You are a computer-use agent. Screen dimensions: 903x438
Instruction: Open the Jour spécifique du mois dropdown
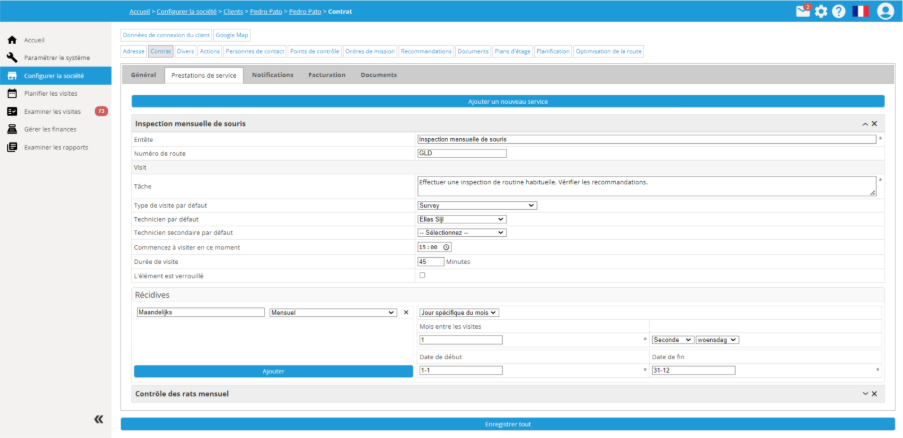click(459, 312)
